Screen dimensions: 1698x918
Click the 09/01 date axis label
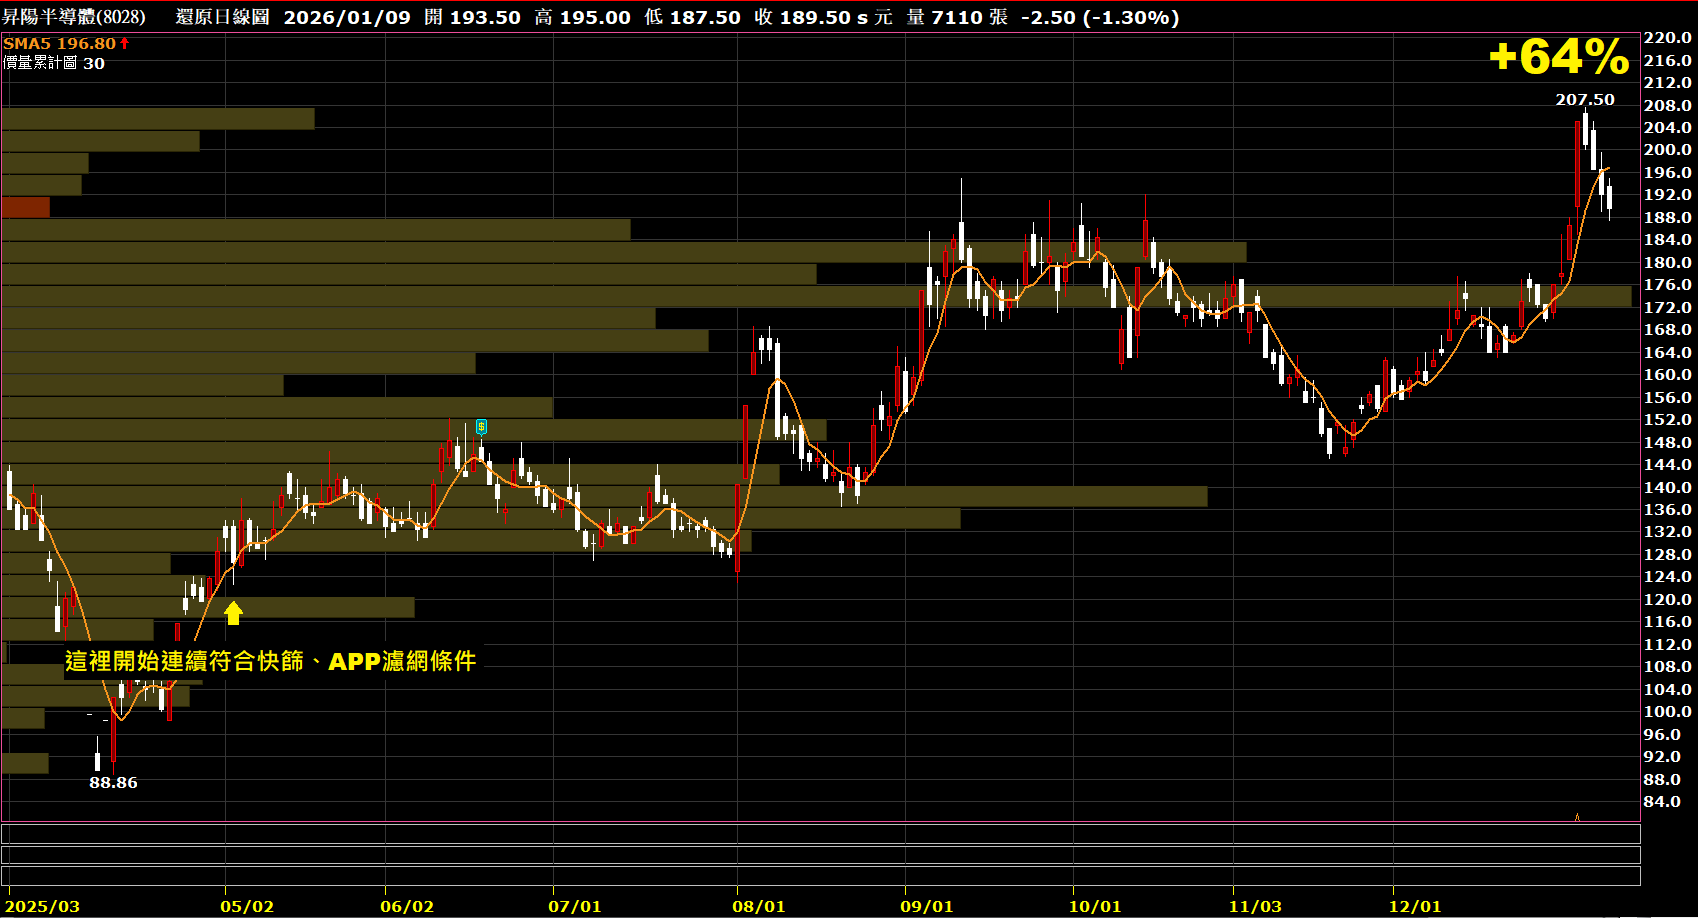click(x=927, y=906)
